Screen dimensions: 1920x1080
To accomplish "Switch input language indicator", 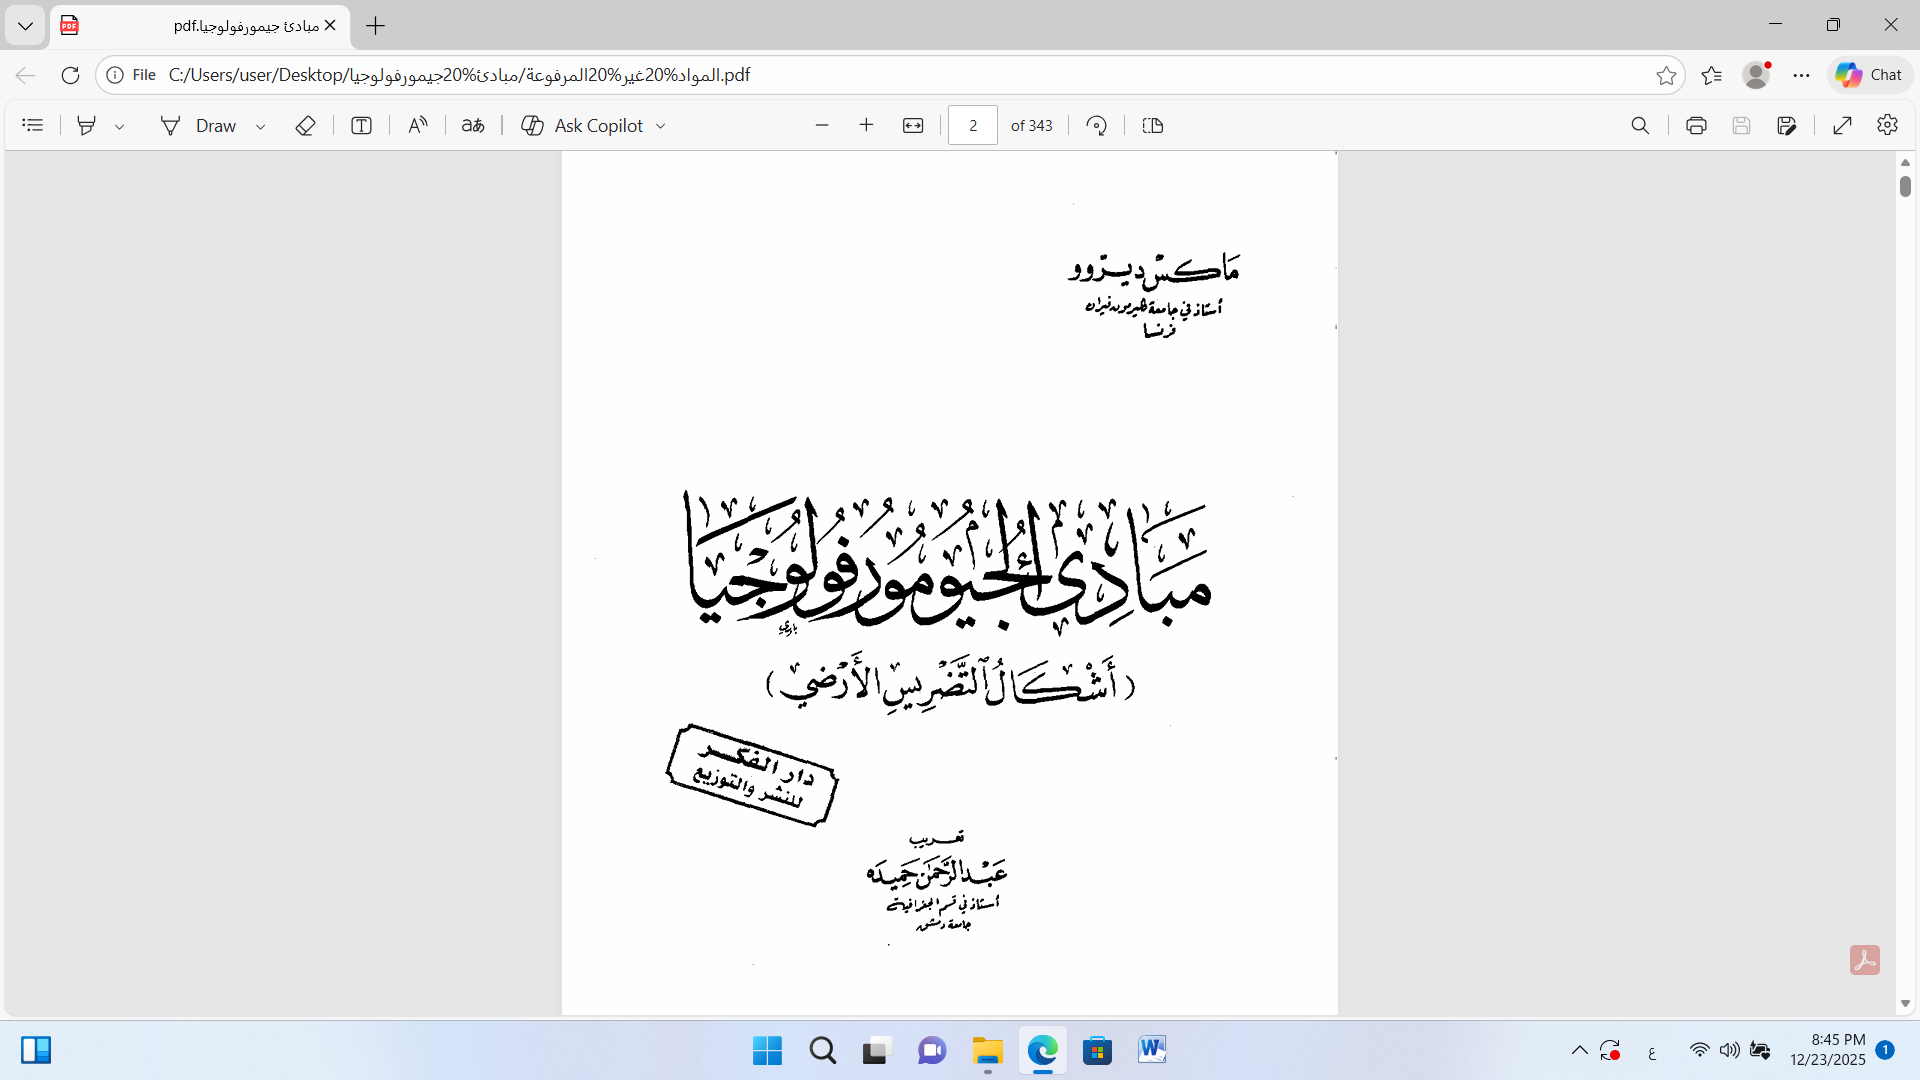I will click(x=1652, y=1051).
